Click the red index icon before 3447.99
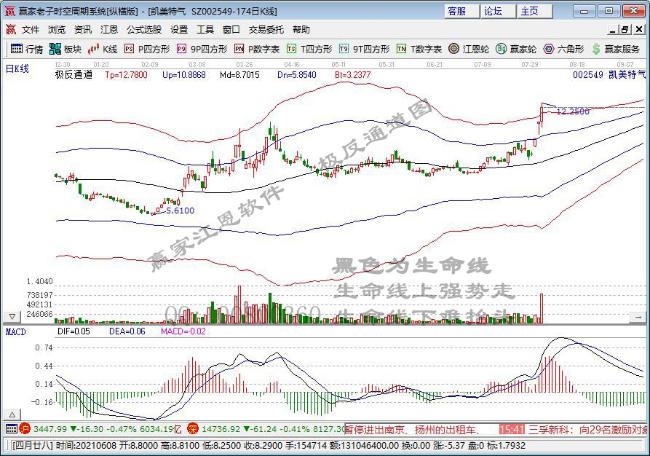 (x=25, y=429)
